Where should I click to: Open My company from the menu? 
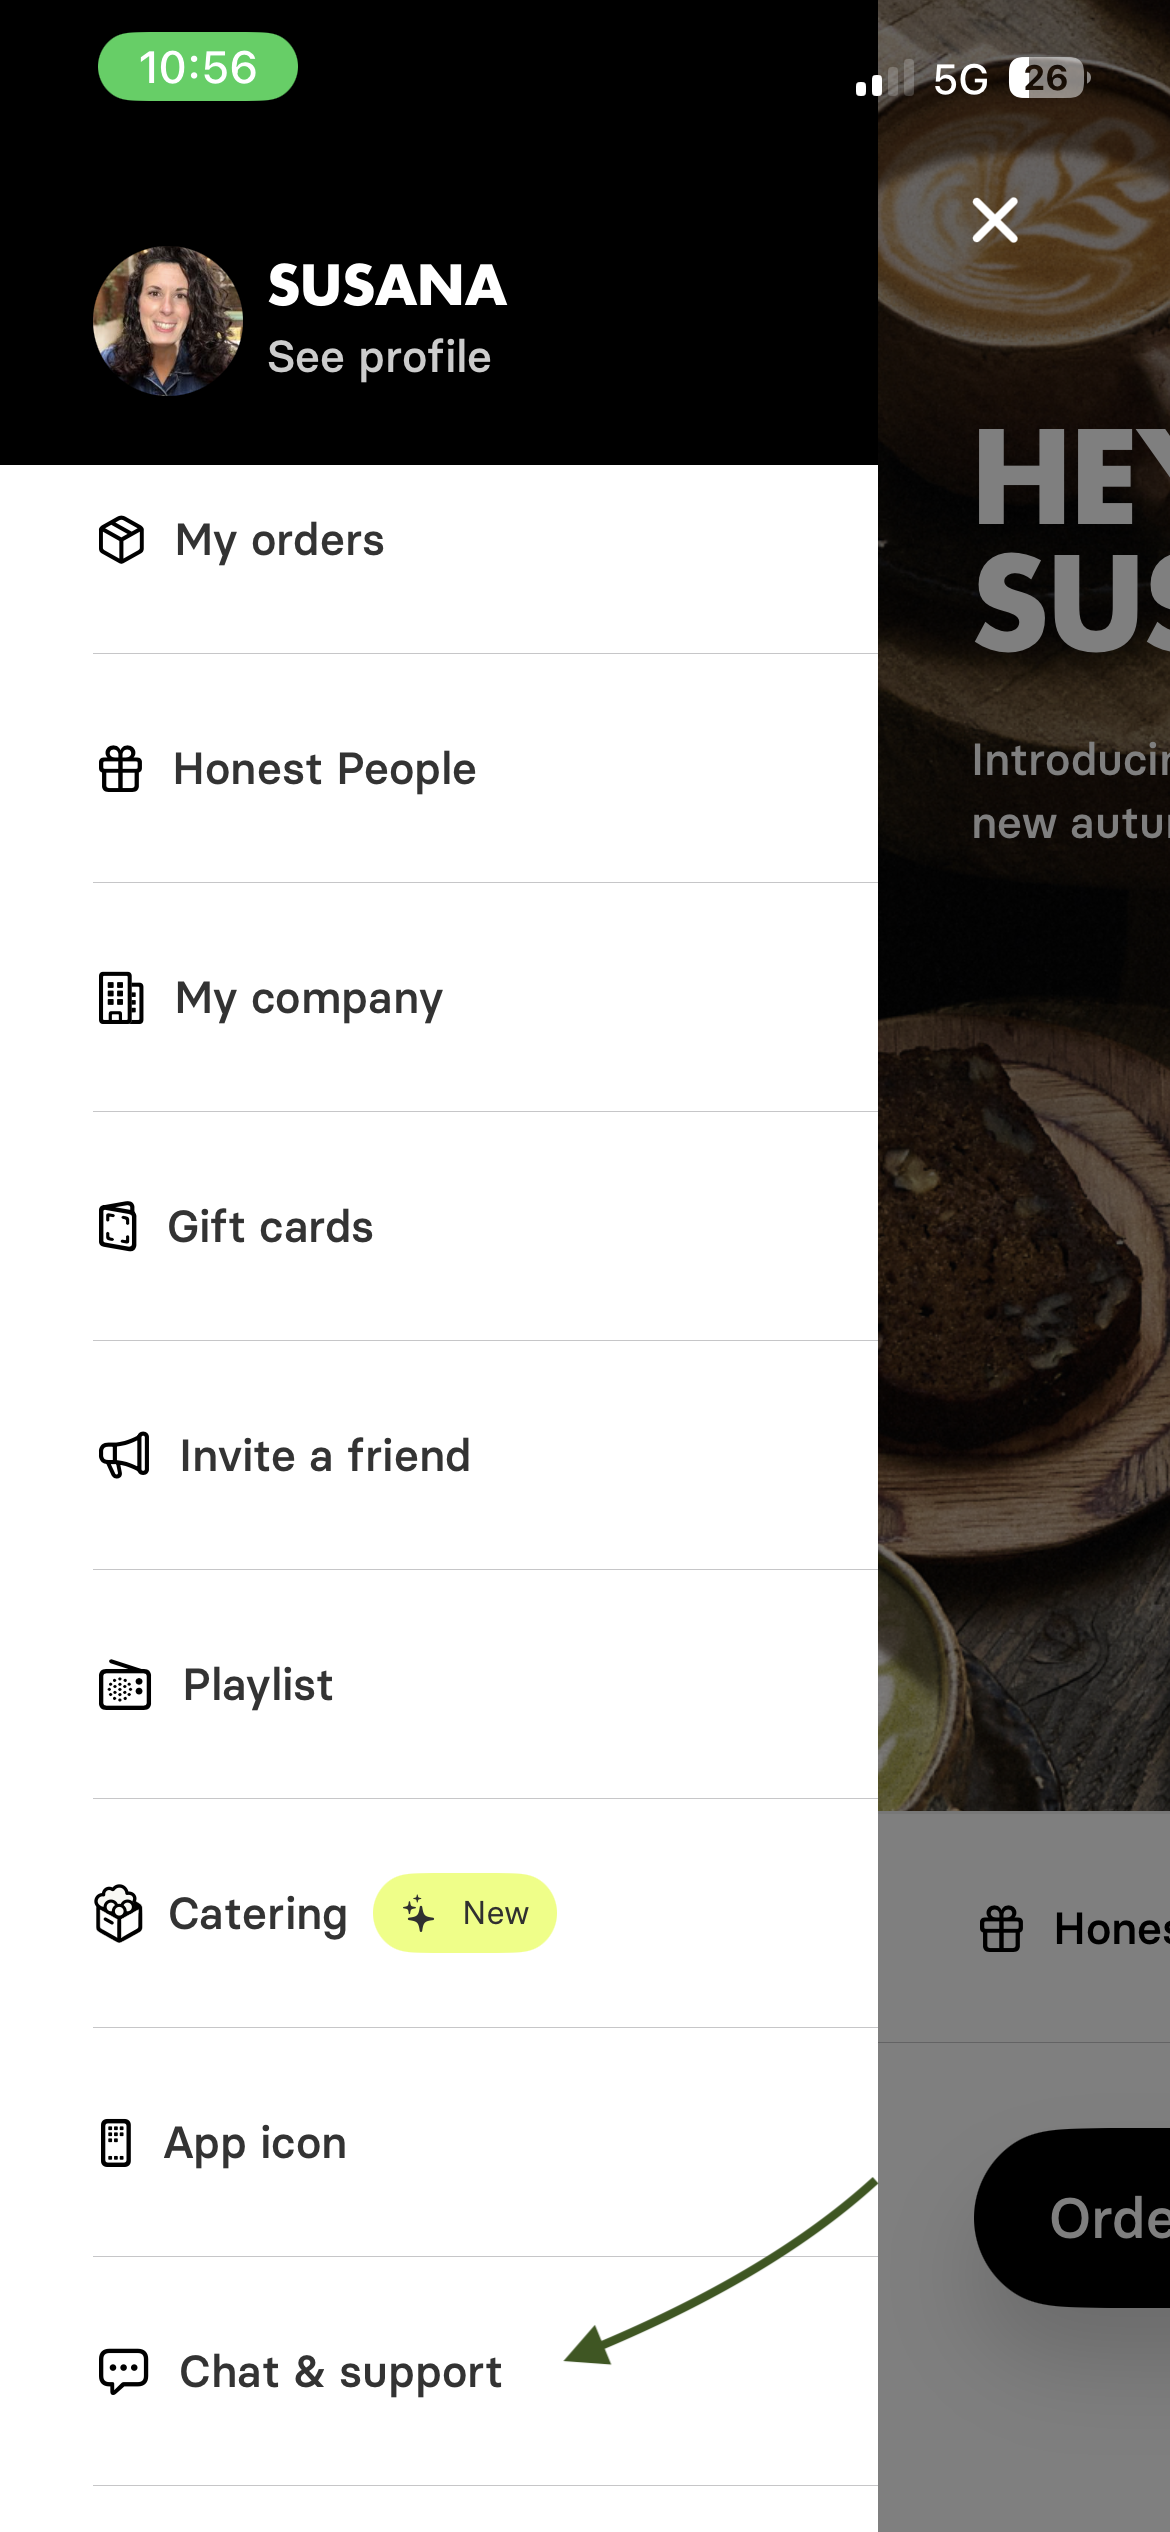click(309, 998)
